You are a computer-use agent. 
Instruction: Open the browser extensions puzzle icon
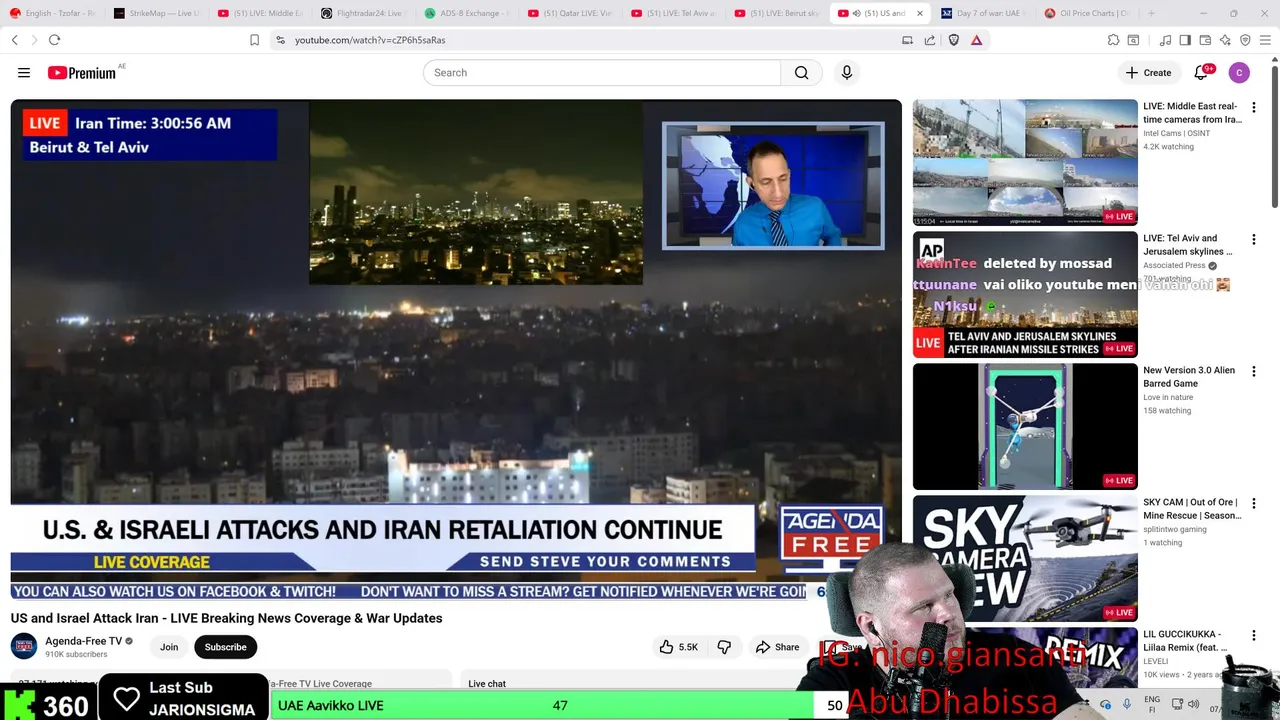1113,40
